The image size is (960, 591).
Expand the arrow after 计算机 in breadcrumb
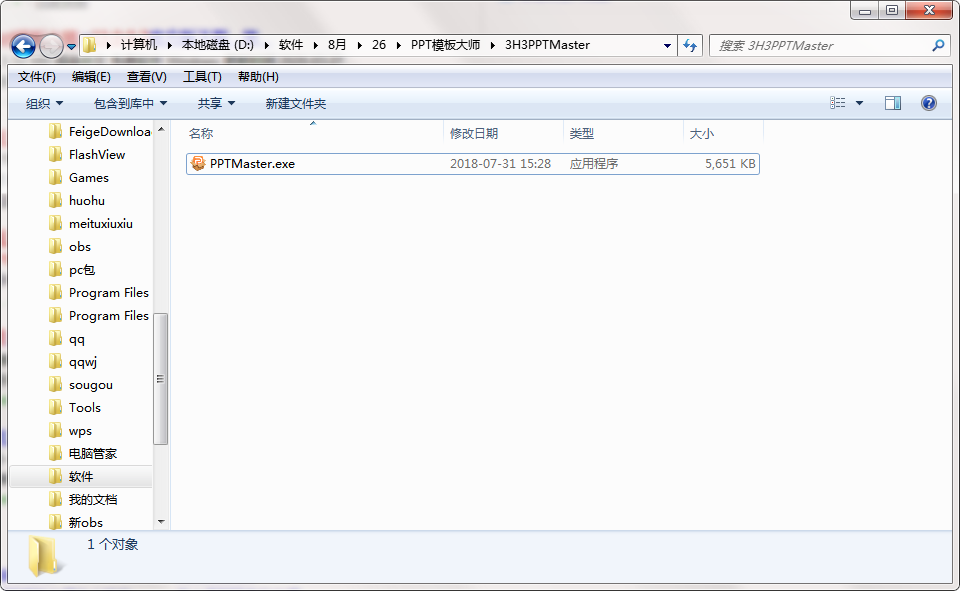[169, 45]
